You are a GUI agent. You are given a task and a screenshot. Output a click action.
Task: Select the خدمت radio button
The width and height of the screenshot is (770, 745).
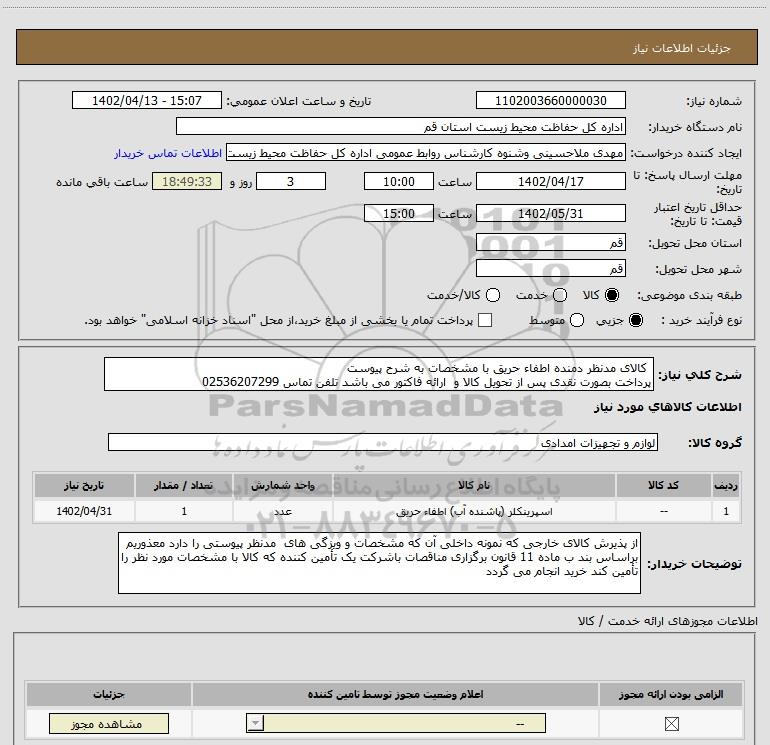click(x=560, y=295)
